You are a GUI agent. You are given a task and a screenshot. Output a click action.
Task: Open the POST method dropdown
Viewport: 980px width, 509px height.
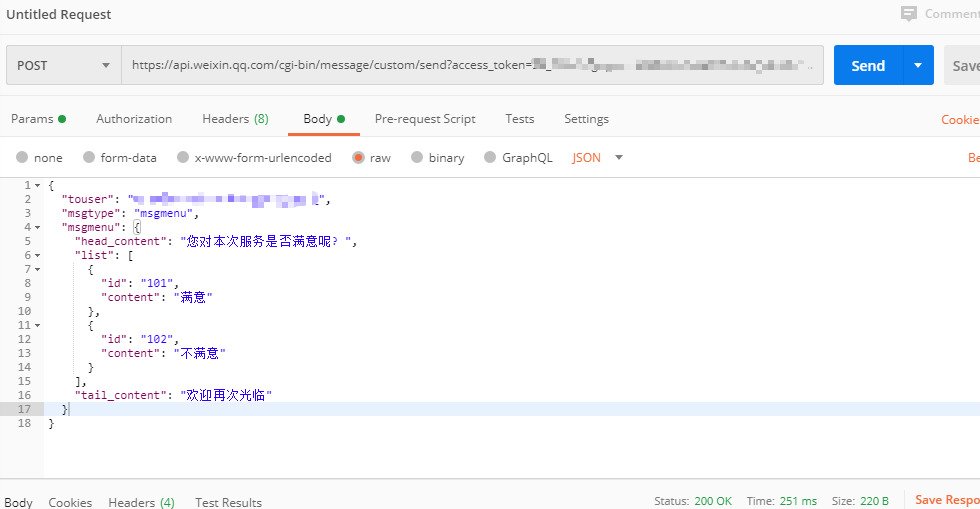(x=64, y=65)
